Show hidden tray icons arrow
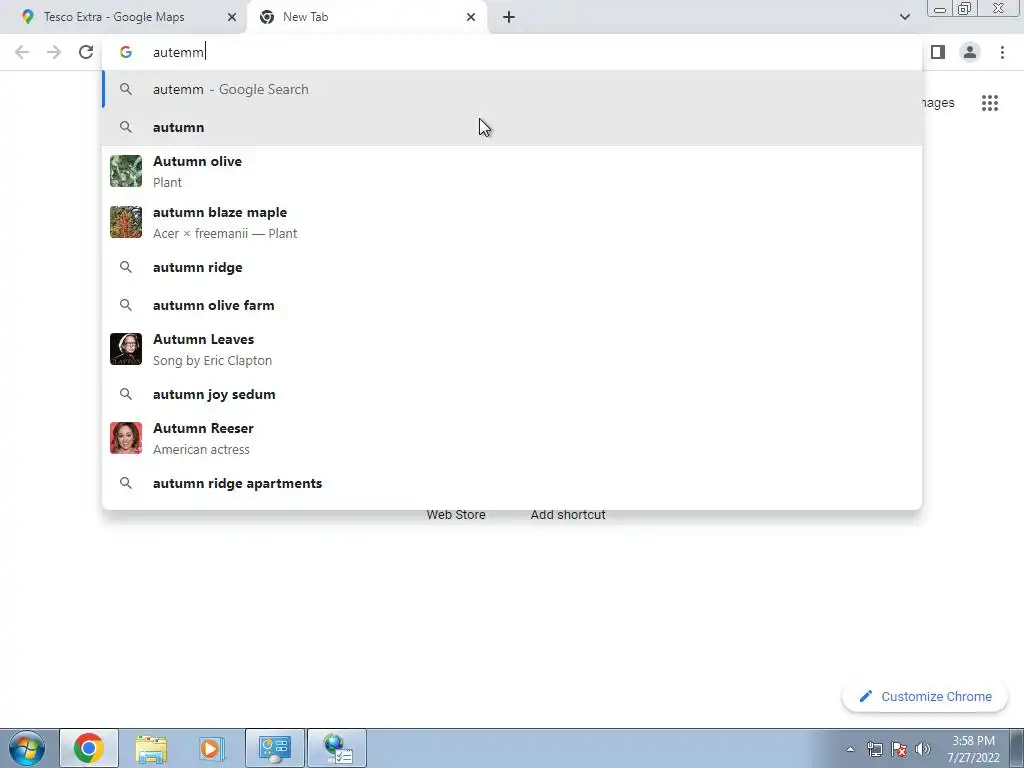This screenshot has width=1024, height=768. point(850,750)
